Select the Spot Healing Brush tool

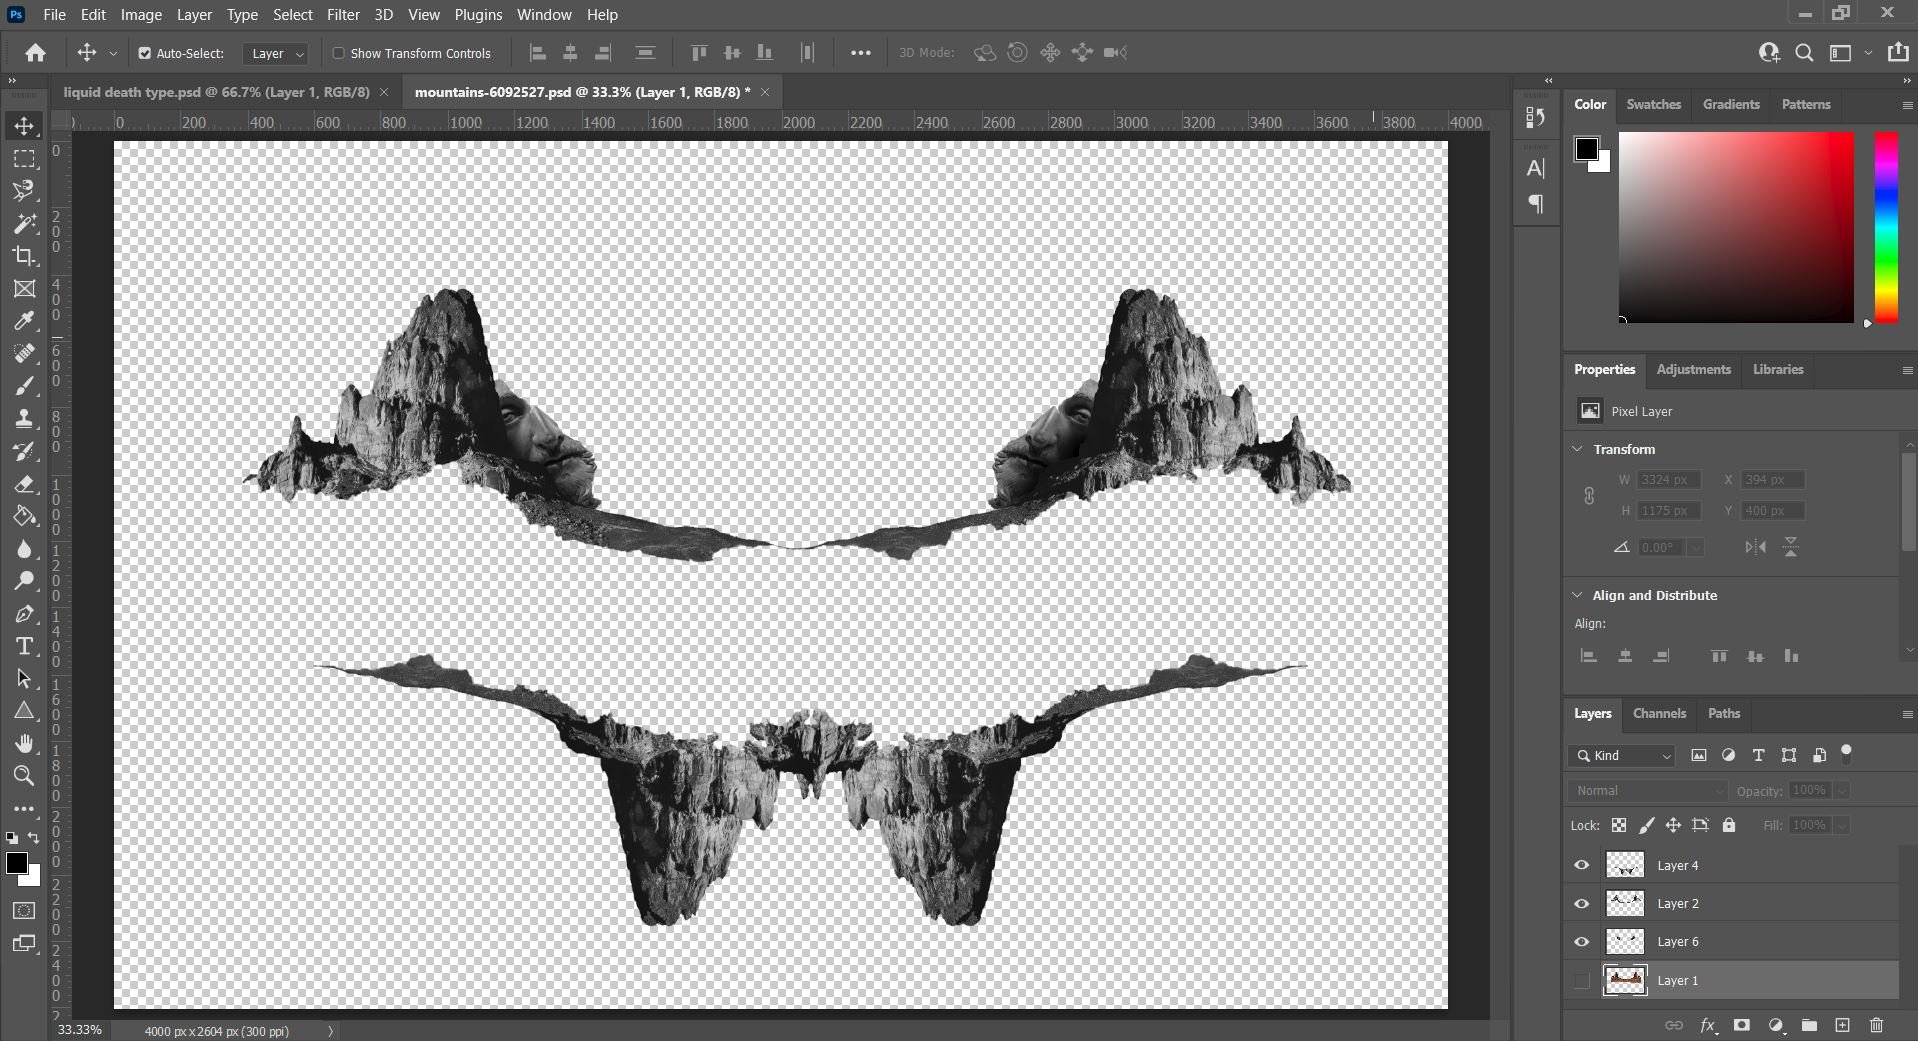point(24,354)
